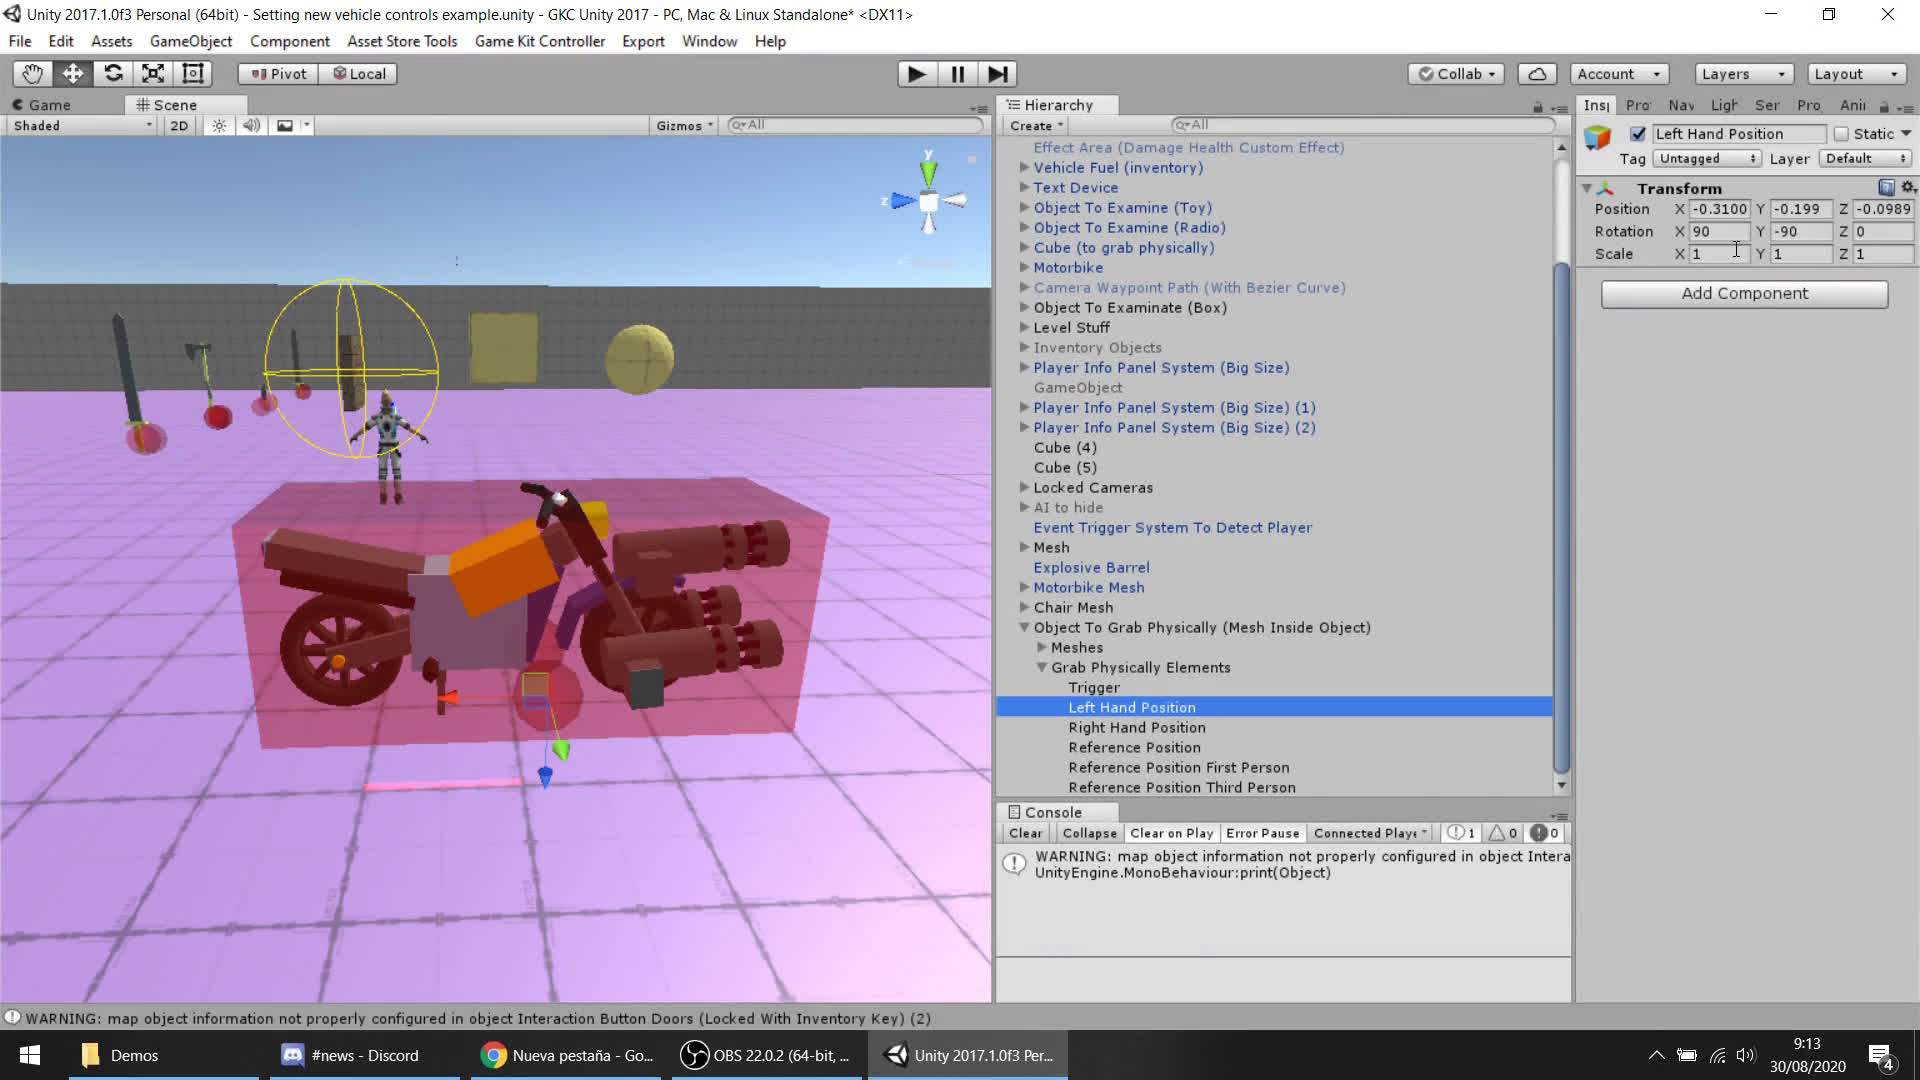Select the Move tool
Viewport: 1920px width, 1080px height.
coord(71,73)
